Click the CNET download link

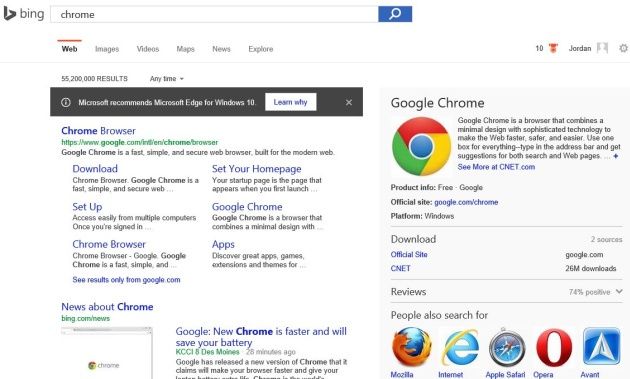401,268
